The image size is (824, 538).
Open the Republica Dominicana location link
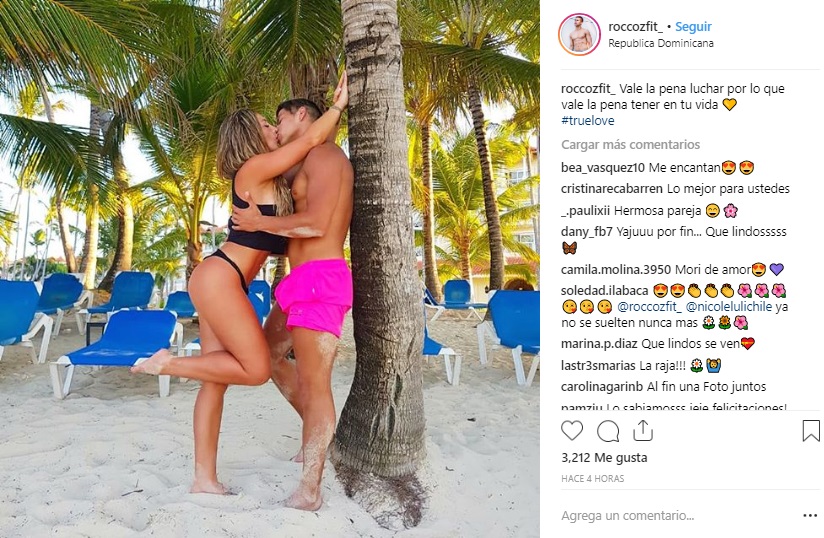click(x=661, y=44)
